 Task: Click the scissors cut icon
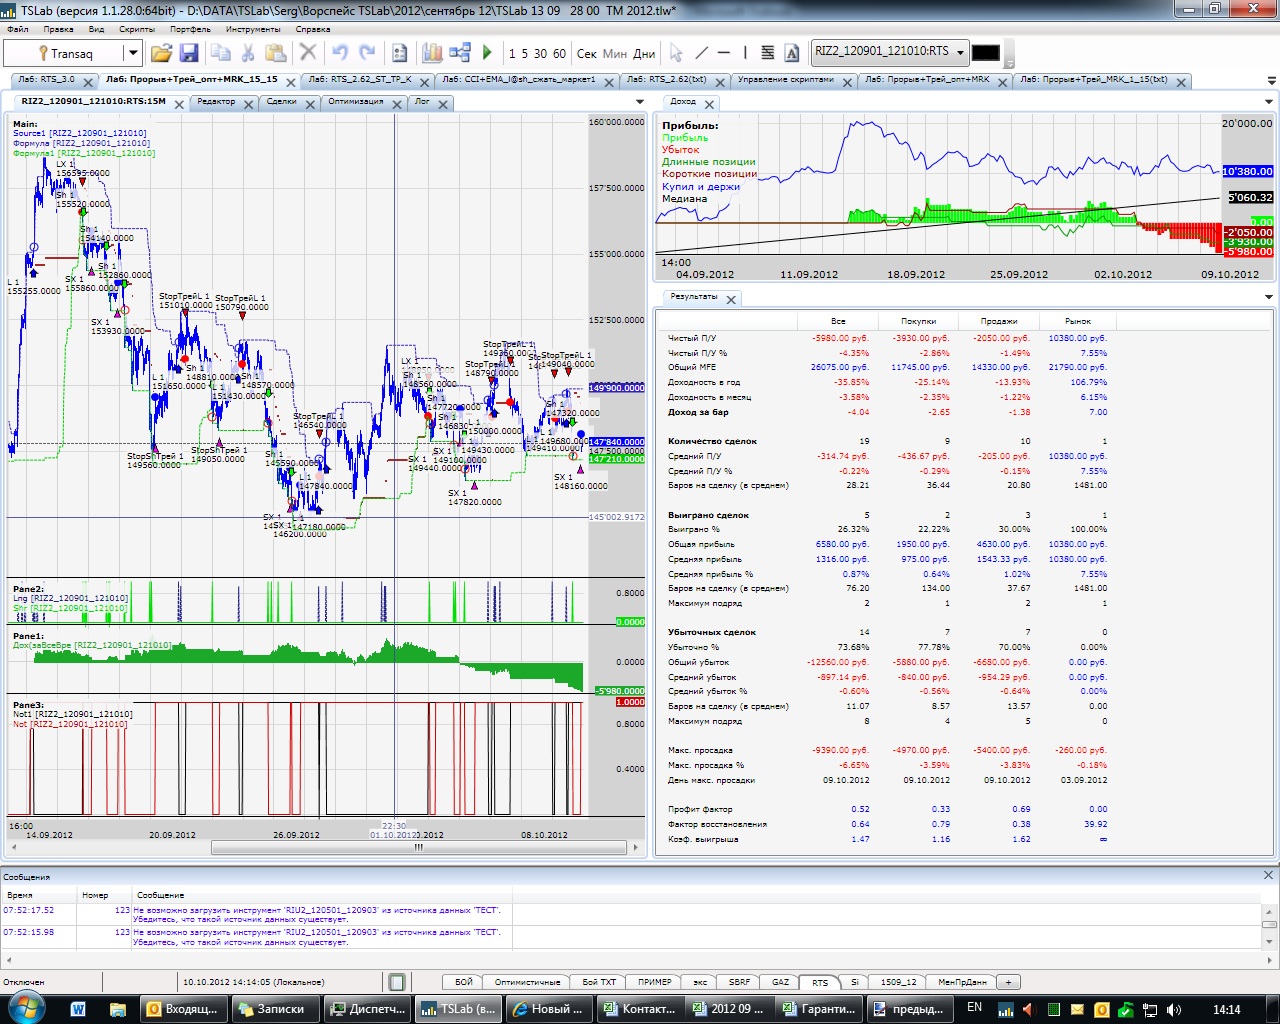[x=248, y=53]
